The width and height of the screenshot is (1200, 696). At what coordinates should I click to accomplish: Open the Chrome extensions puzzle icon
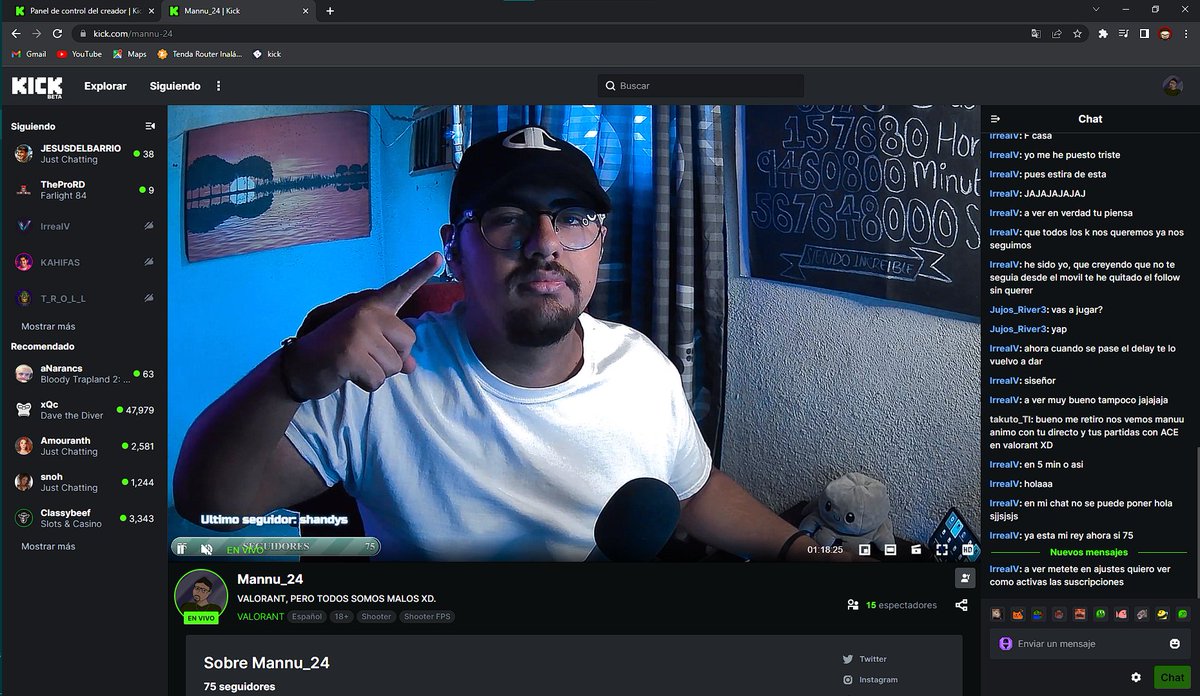[1102, 33]
